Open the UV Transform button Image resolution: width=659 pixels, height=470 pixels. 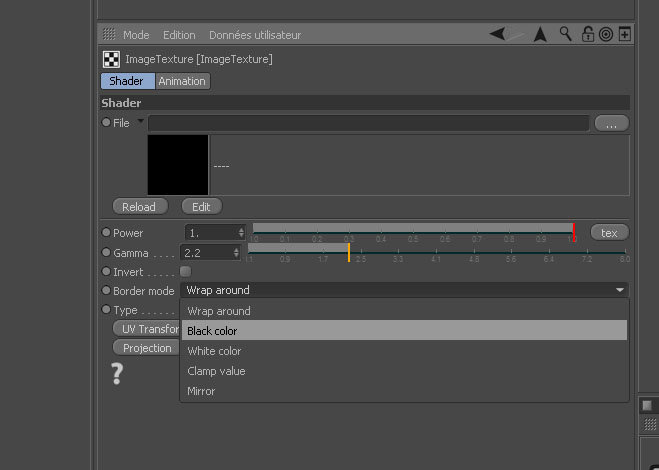coord(146,329)
